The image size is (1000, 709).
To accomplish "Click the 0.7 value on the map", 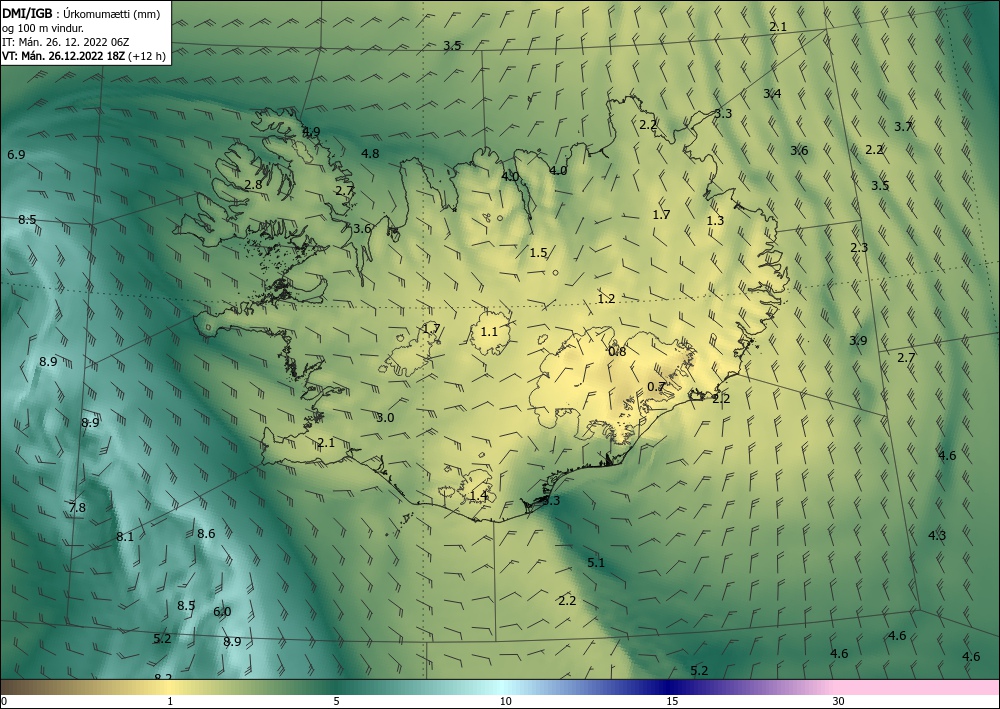I will point(656,387).
